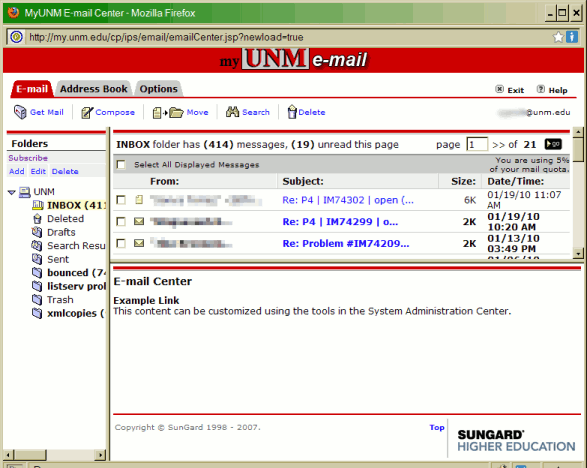
Task: Click the Size: column header
Action: coord(463,181)
